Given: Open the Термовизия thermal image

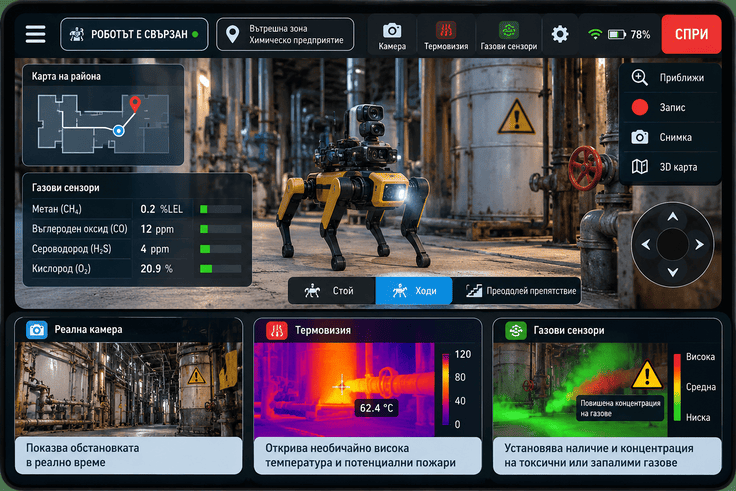Looking at the screenshot, I should pyautogui.click(x=345, y=390).
